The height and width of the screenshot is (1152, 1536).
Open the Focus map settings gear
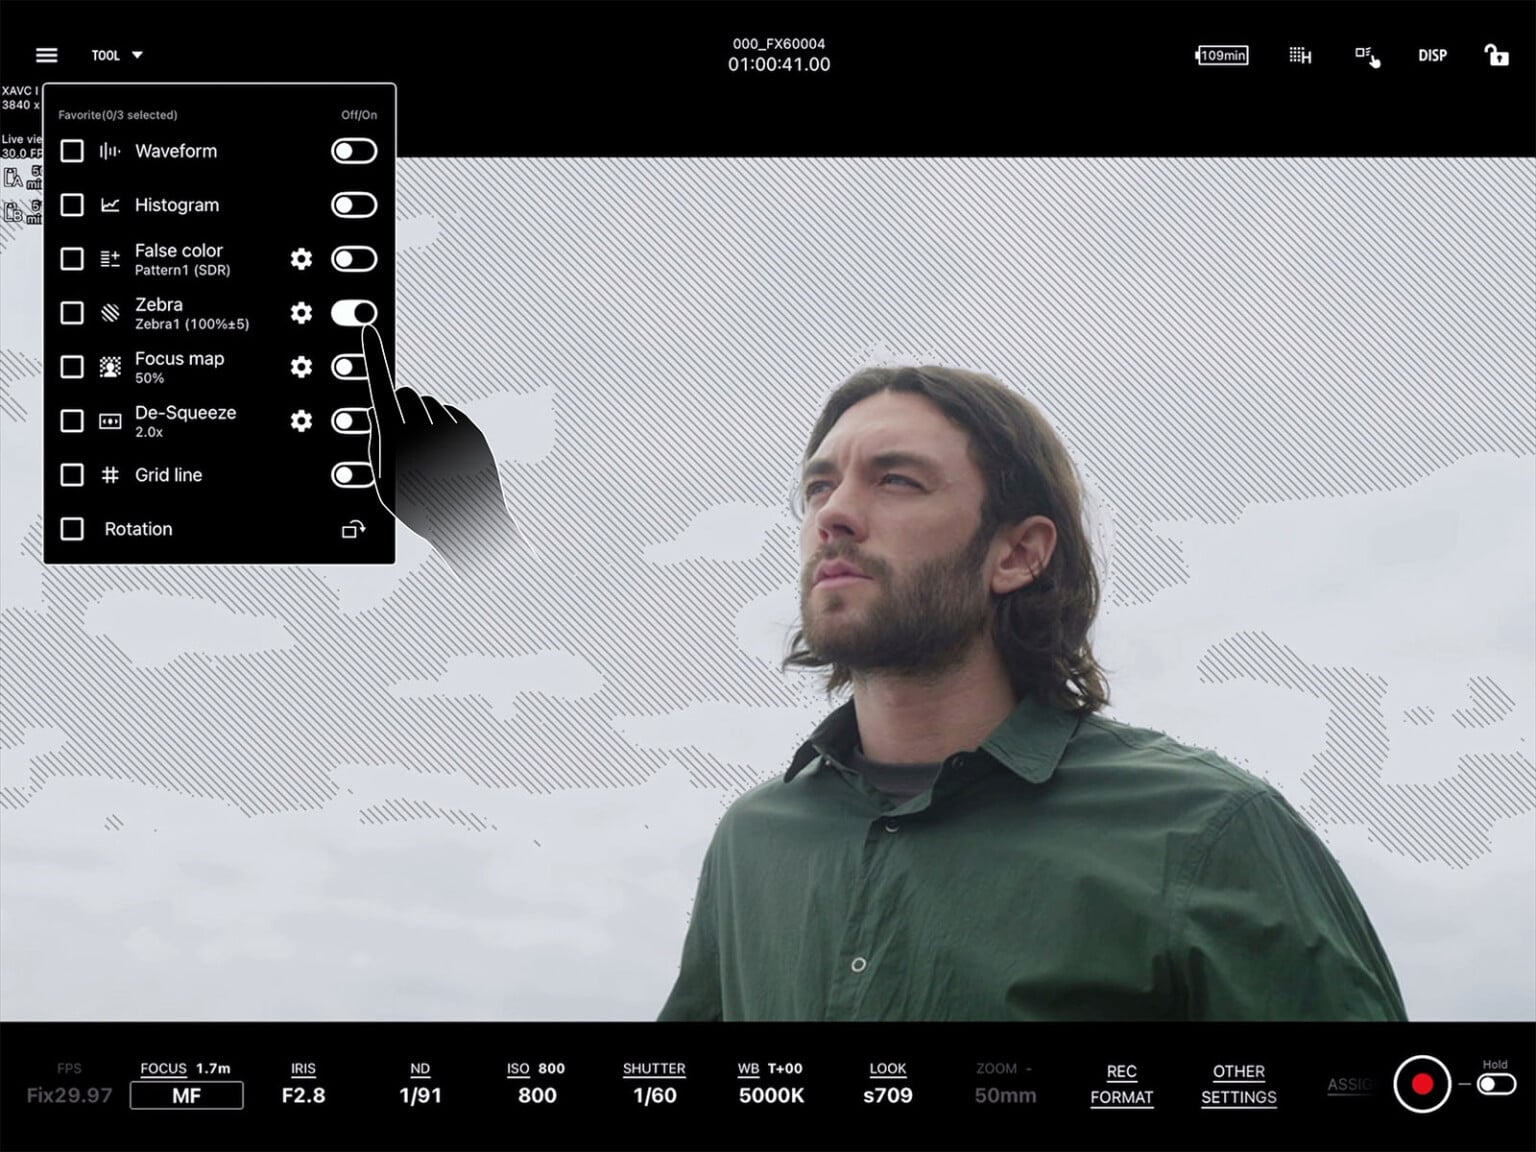(x=301, y=367)
